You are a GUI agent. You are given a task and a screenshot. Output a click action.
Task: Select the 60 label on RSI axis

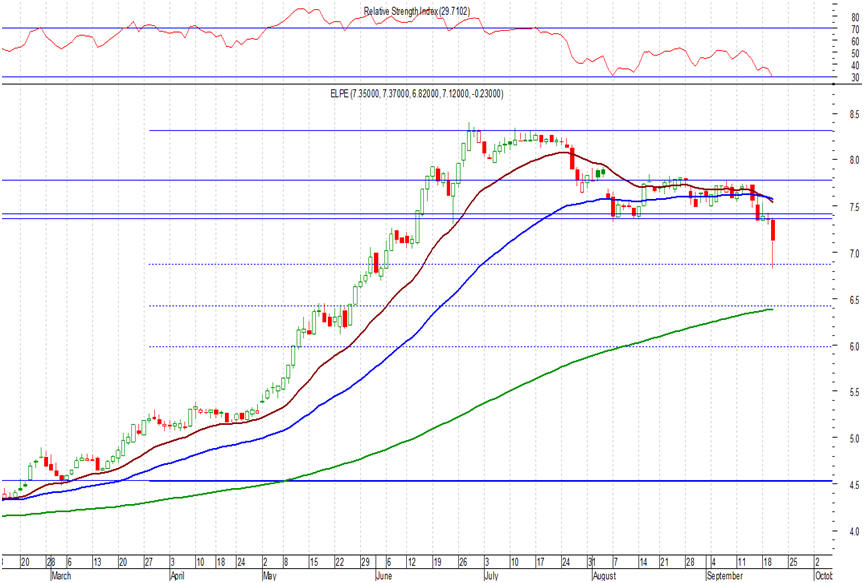click(x=855, y=42)
